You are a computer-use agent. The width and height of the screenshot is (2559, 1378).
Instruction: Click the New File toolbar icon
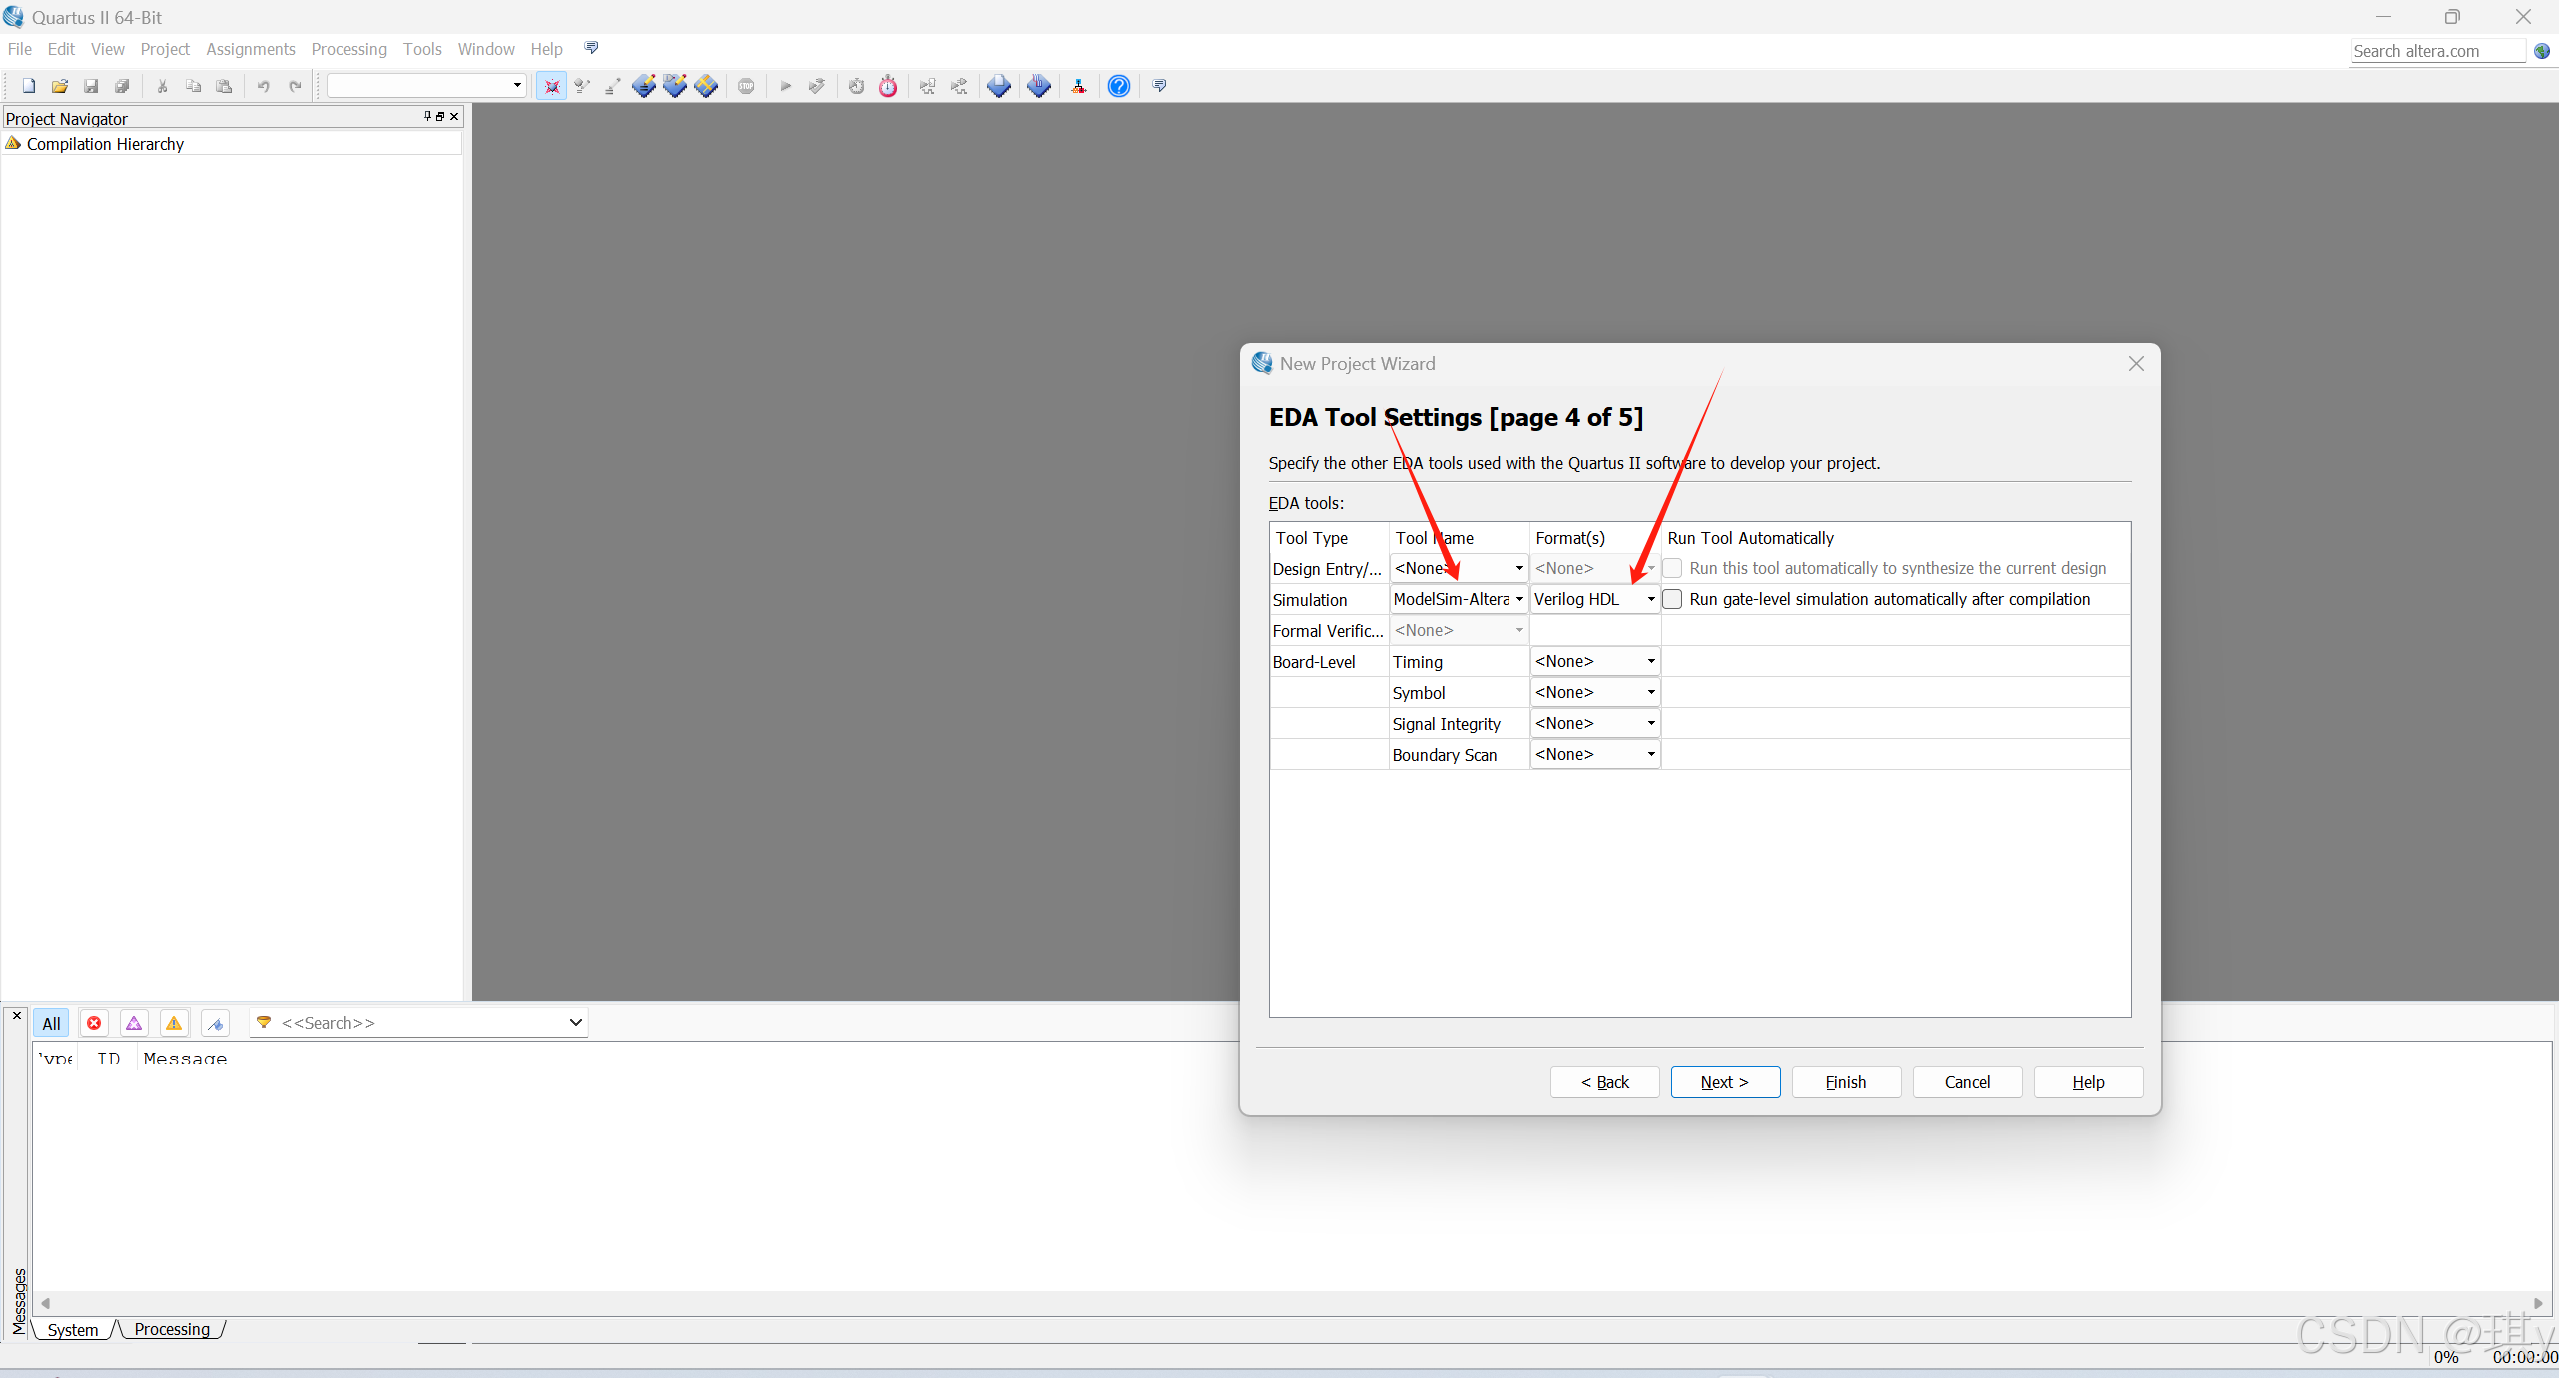click(x=29, y=86)
